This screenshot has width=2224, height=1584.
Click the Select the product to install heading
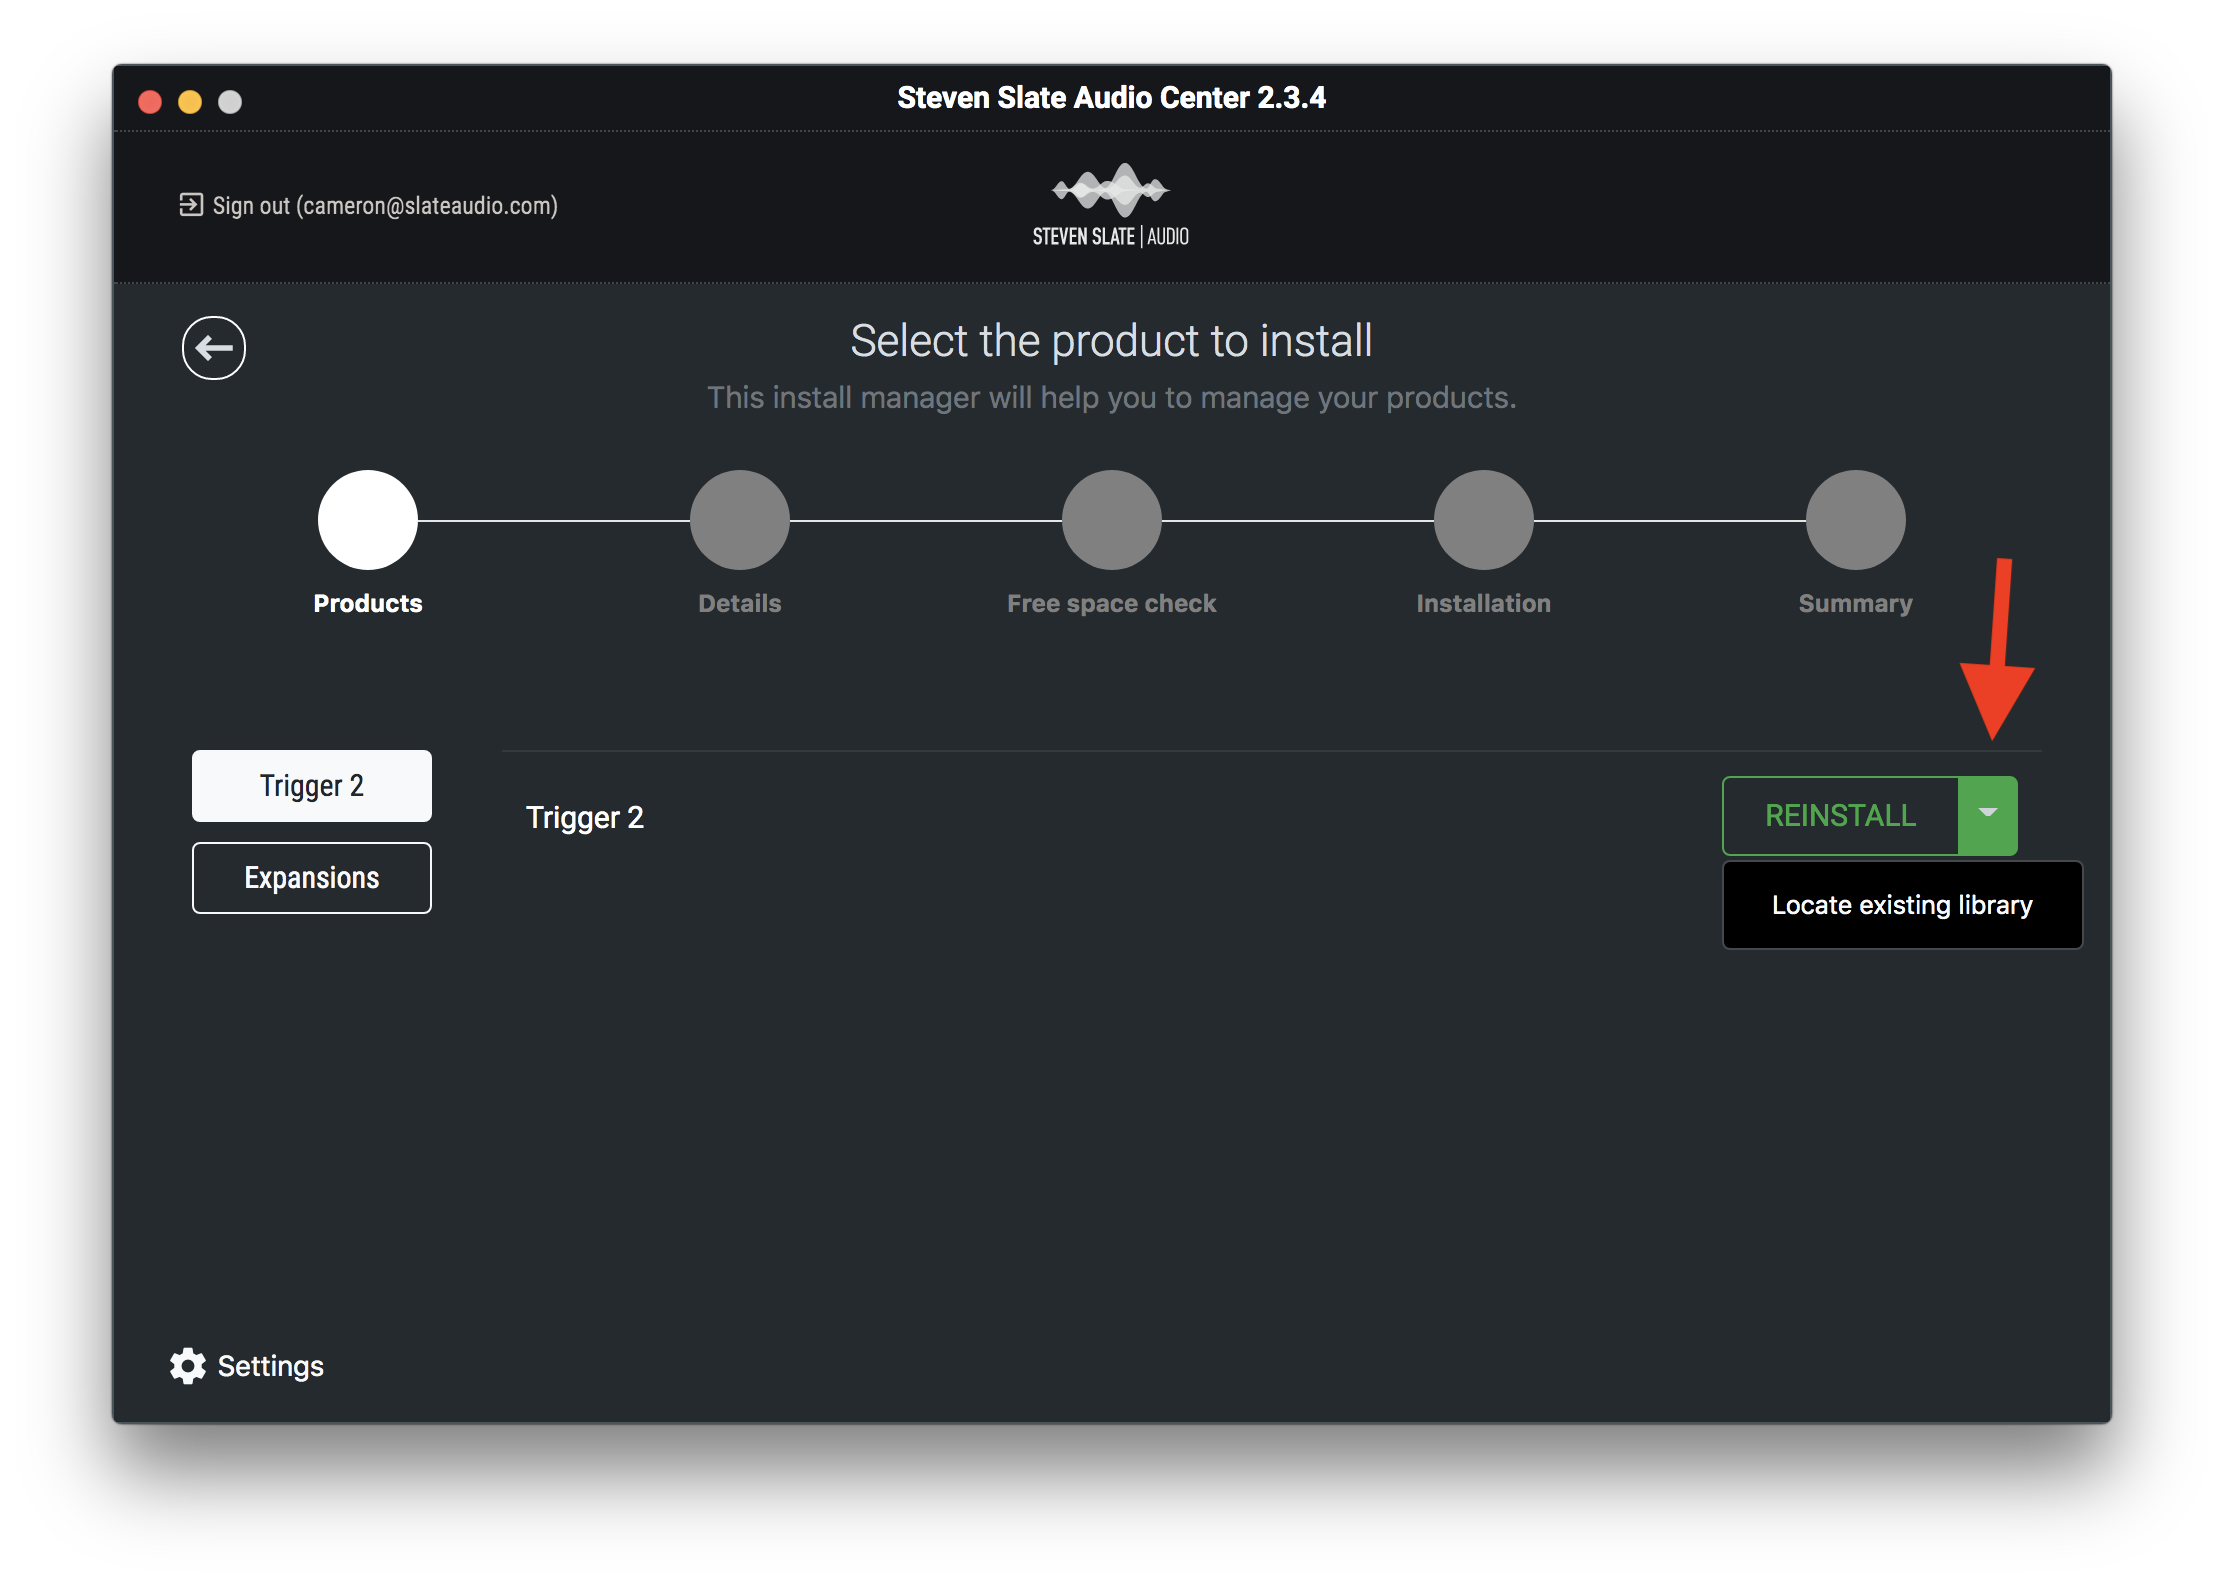point(1111,341)
